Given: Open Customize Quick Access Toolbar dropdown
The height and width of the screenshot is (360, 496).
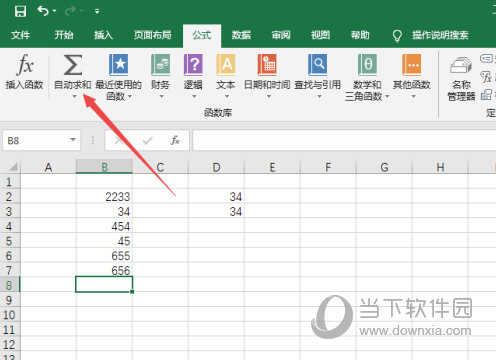Looking at the screenshot, I should (97, 12).
